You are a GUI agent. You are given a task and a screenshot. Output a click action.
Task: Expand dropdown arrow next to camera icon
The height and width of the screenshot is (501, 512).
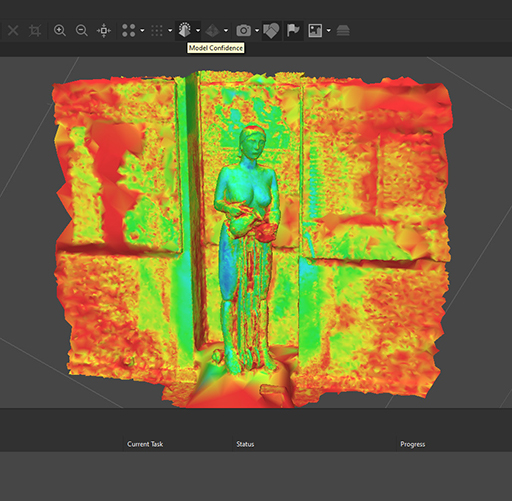[257, 31]
